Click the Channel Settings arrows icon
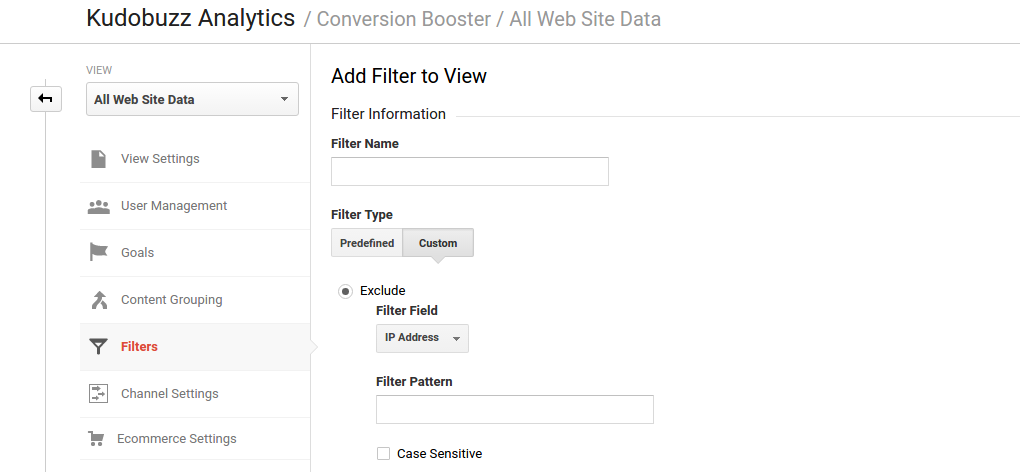Screen dimensions: 1020x472 point(98,393)
